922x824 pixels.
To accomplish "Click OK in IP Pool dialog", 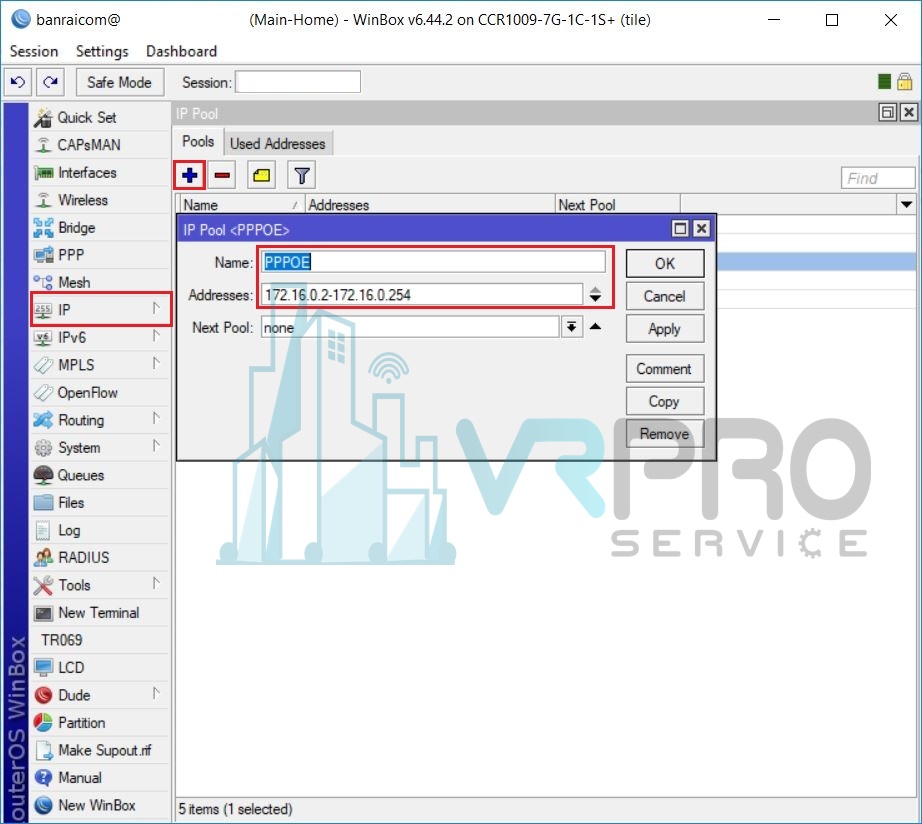I will pos(664,263).
